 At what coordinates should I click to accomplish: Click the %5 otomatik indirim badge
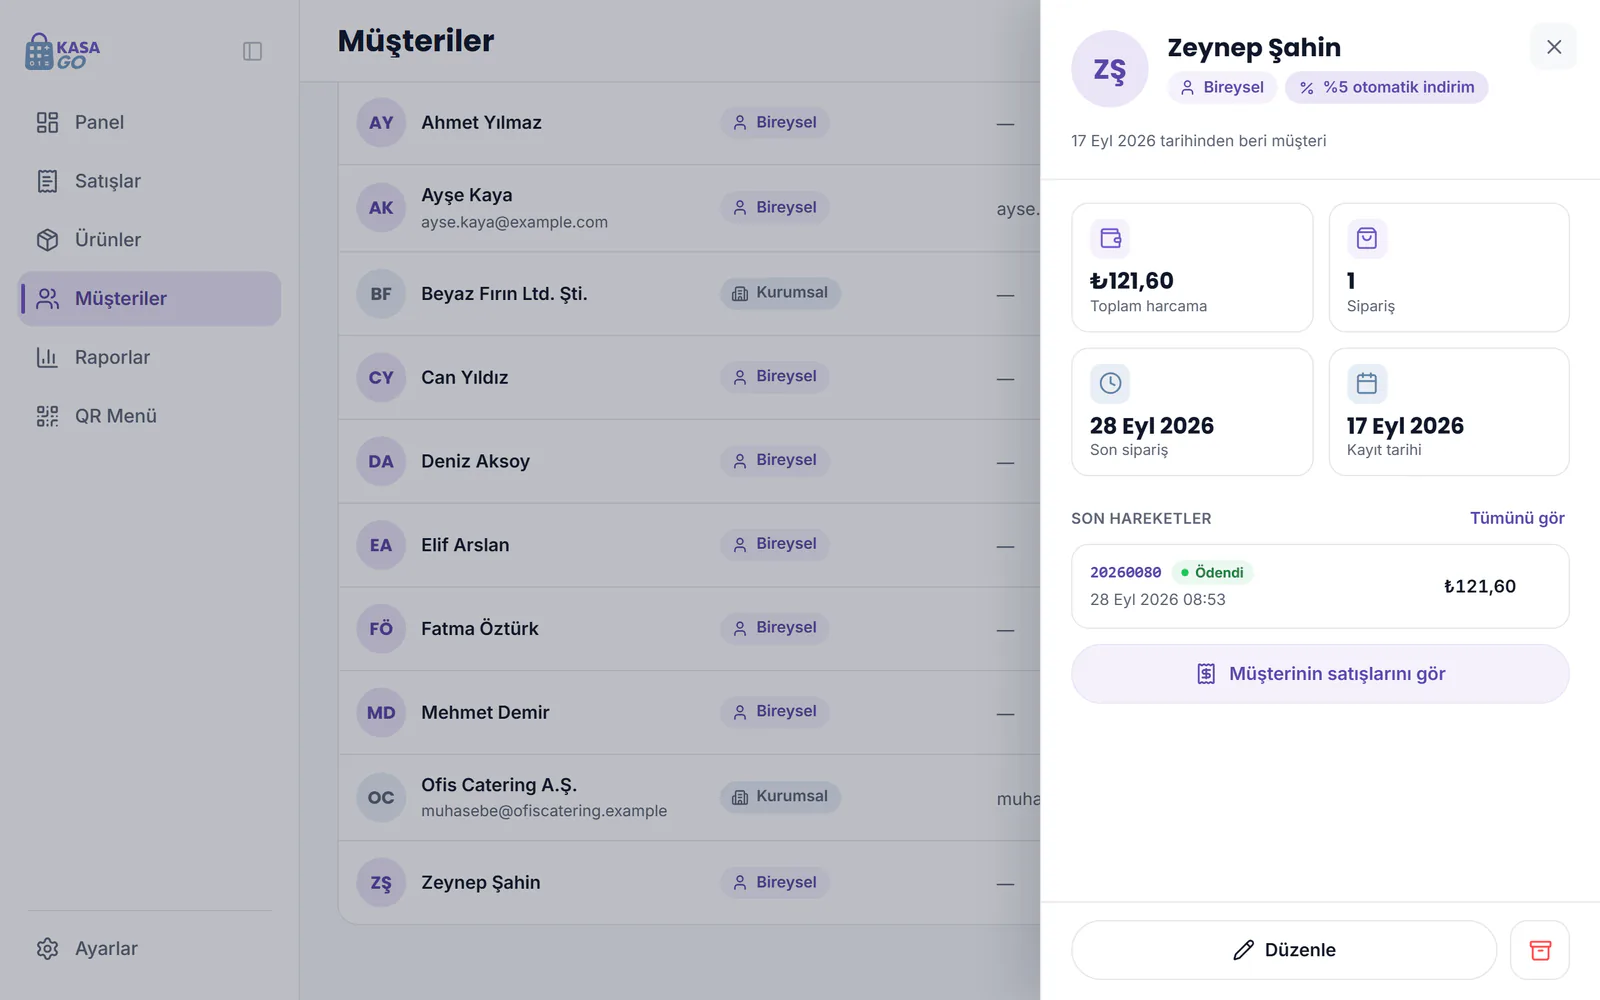coord(1387,87)
